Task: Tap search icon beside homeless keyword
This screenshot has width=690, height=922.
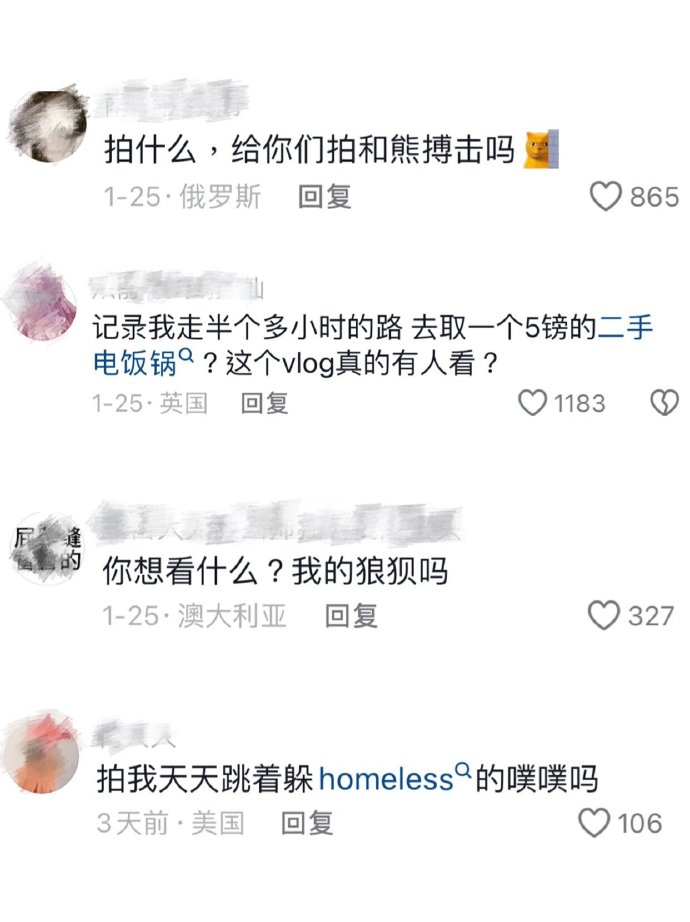Action: 464,769
